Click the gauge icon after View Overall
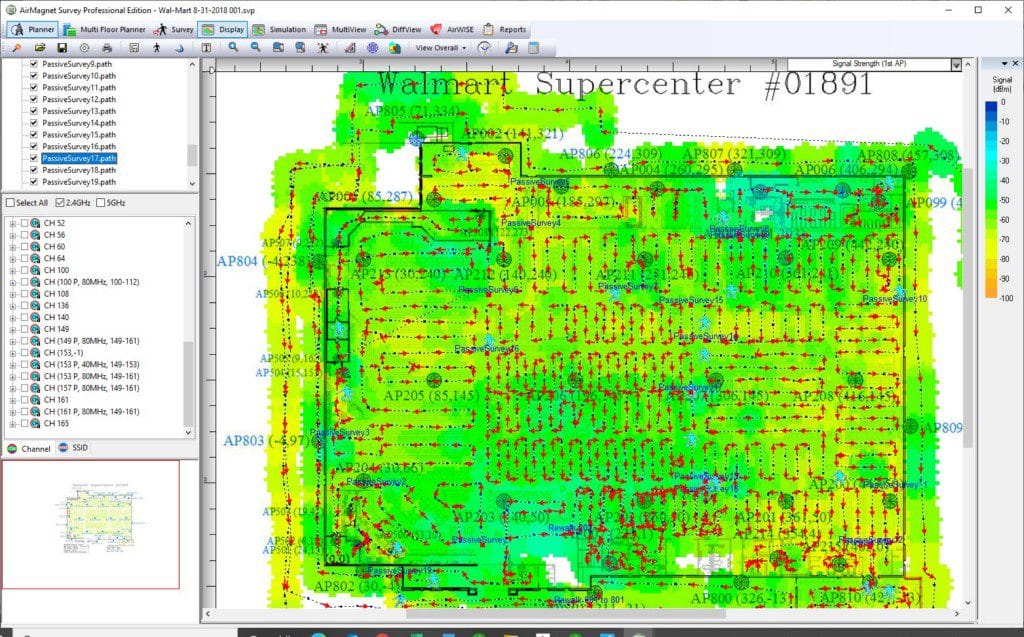Screen dimensions: 1024x637 (485, 48)
